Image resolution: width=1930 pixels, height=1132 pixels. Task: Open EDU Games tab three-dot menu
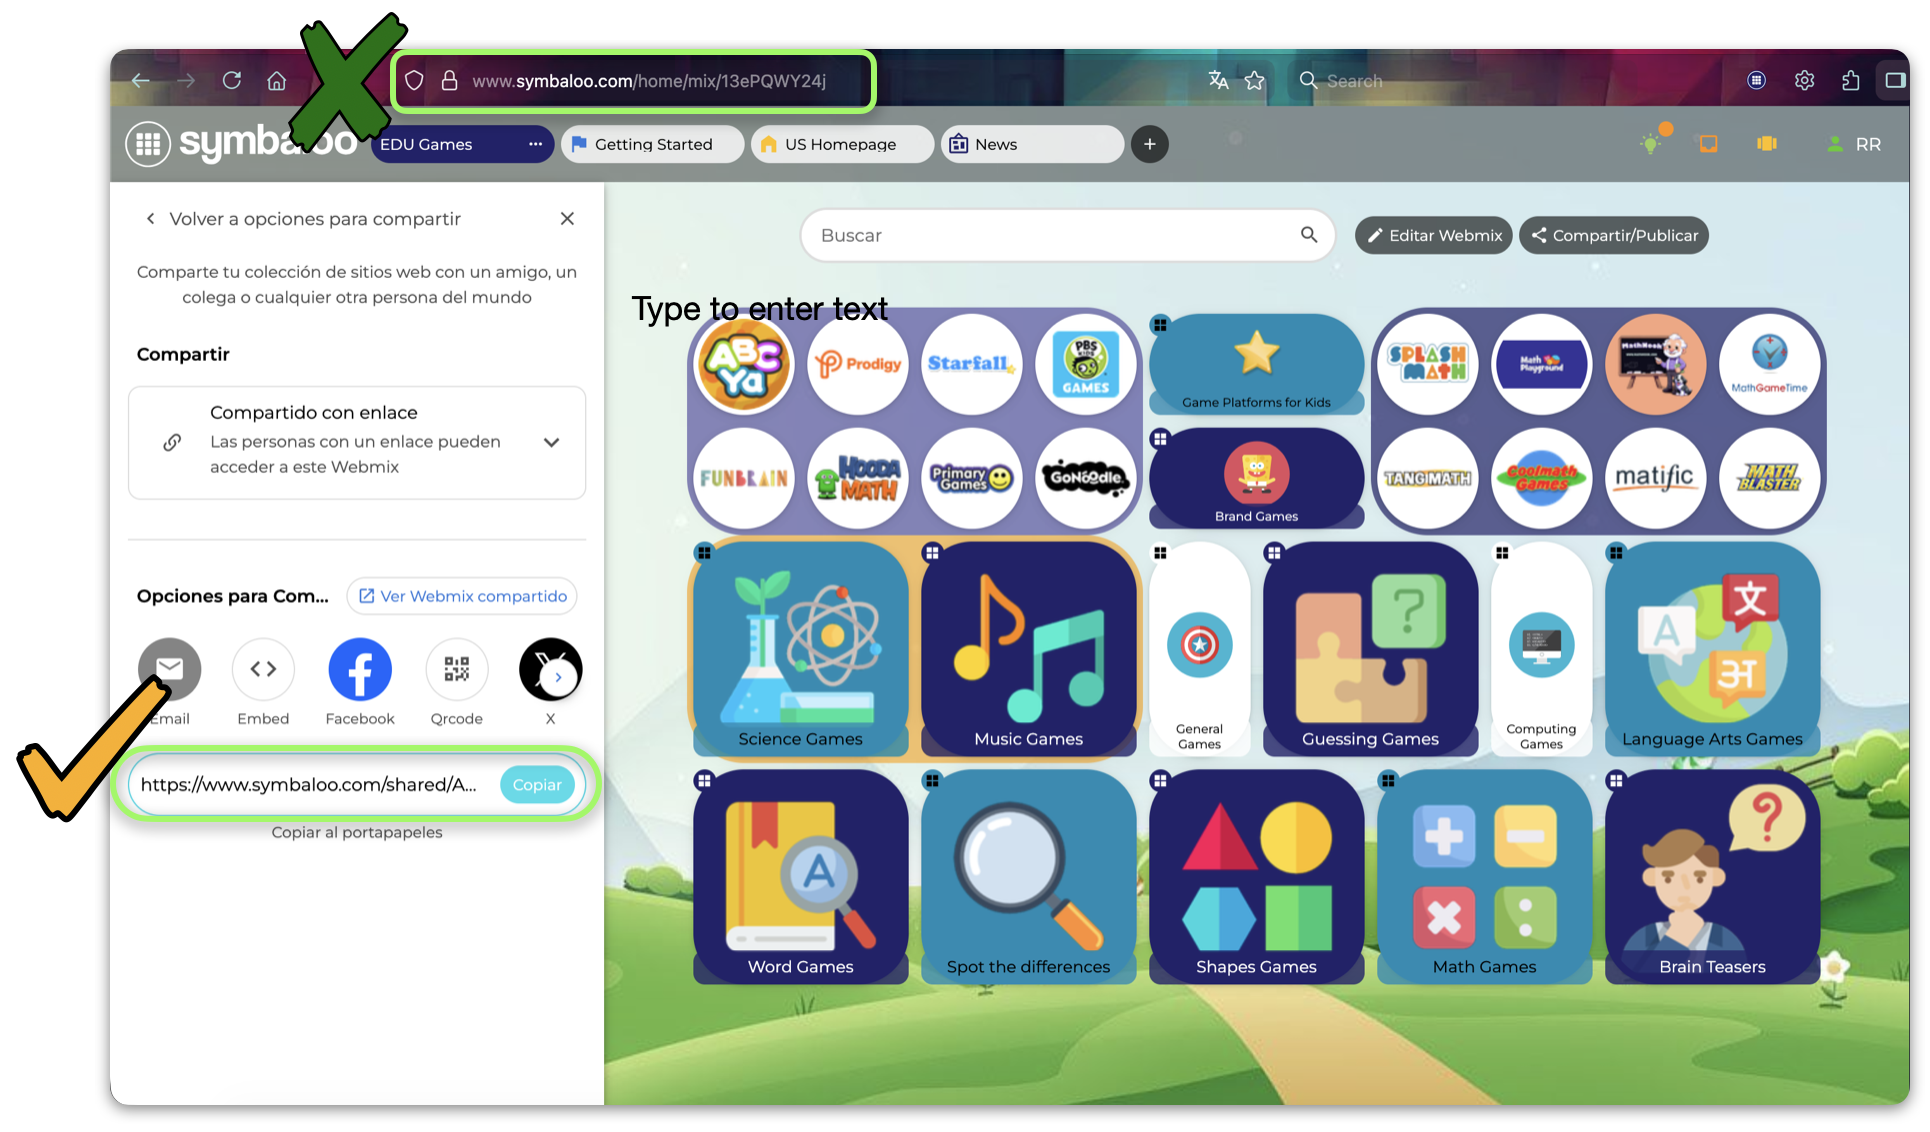tap(536, 144)
